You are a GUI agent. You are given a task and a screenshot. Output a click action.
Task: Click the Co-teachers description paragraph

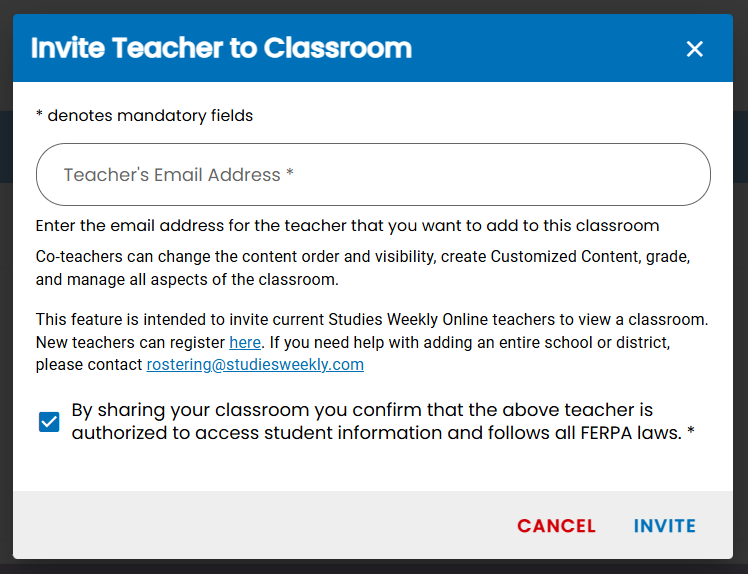click(x=363, y=268)
